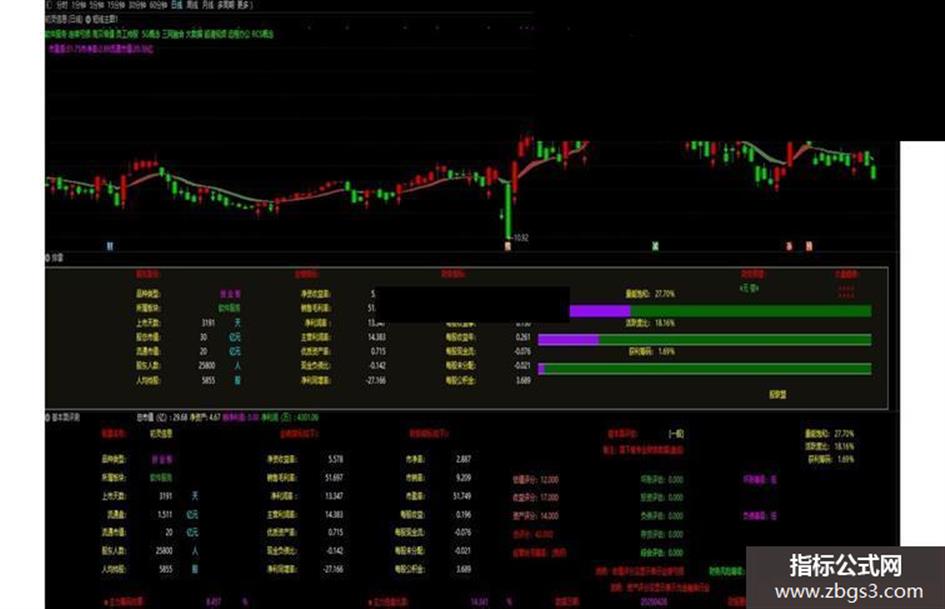Viewport: 945px width, 609px height.
Task: Click the 一般 rating label
Action: tap(676, 434)
